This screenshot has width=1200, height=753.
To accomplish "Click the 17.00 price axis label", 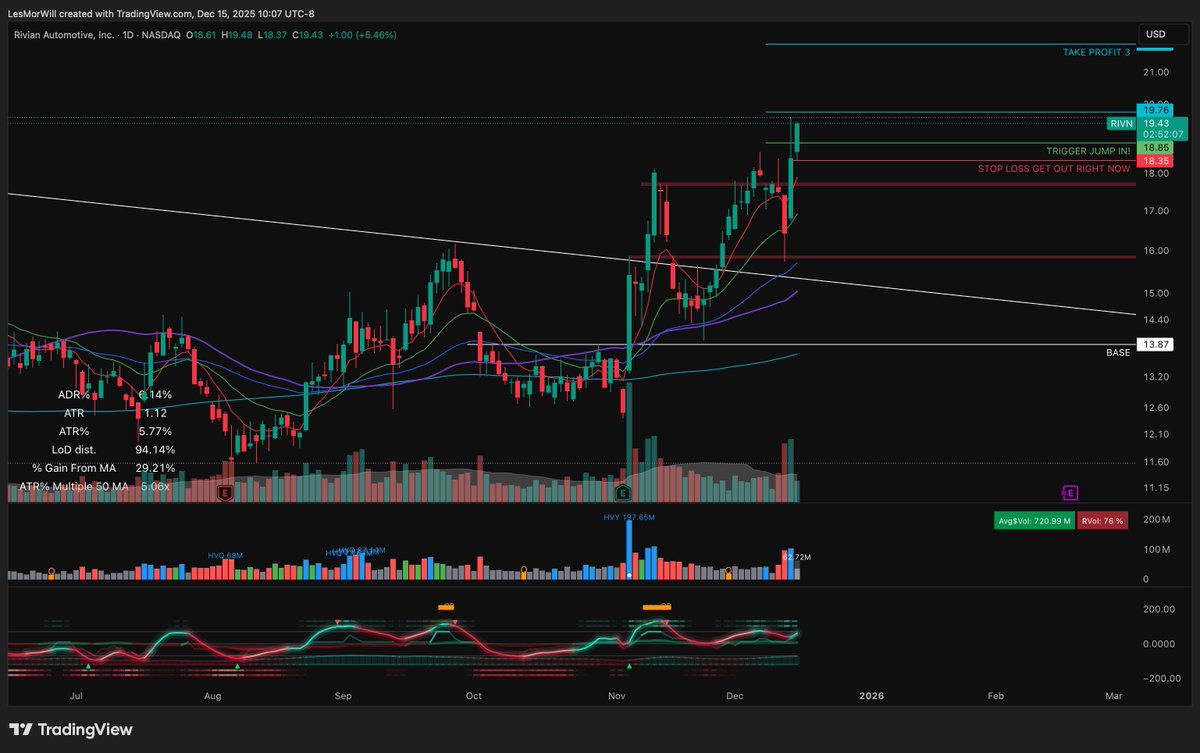I will coord(1156,211).
